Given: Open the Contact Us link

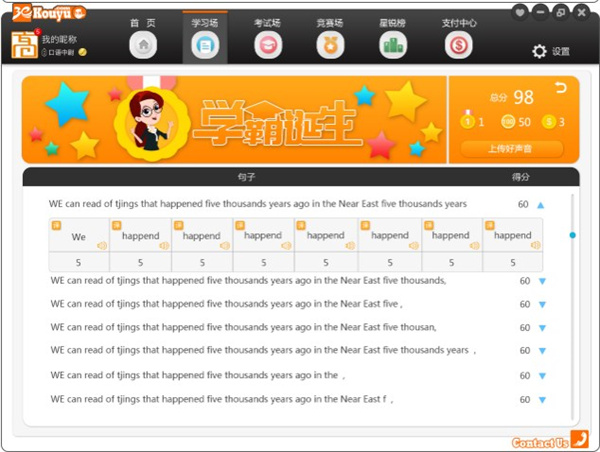Looking at the screenshot, I should (540, 442).
